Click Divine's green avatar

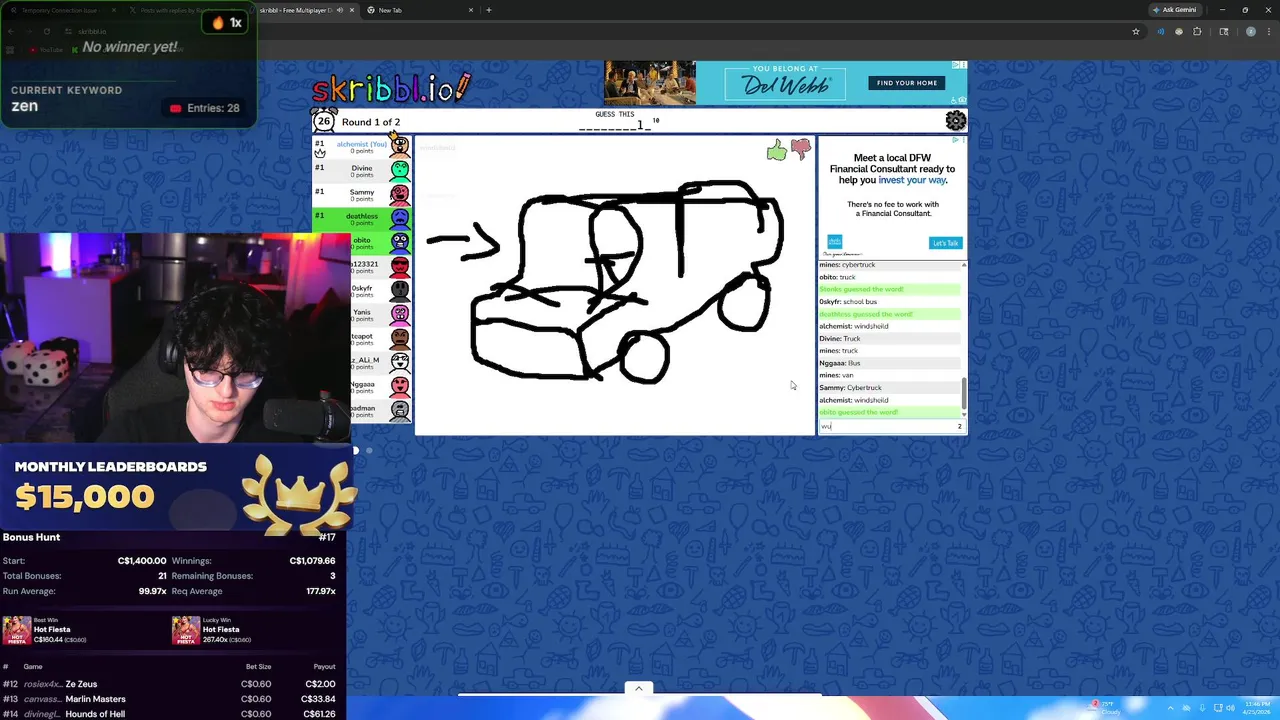[400, 170]
